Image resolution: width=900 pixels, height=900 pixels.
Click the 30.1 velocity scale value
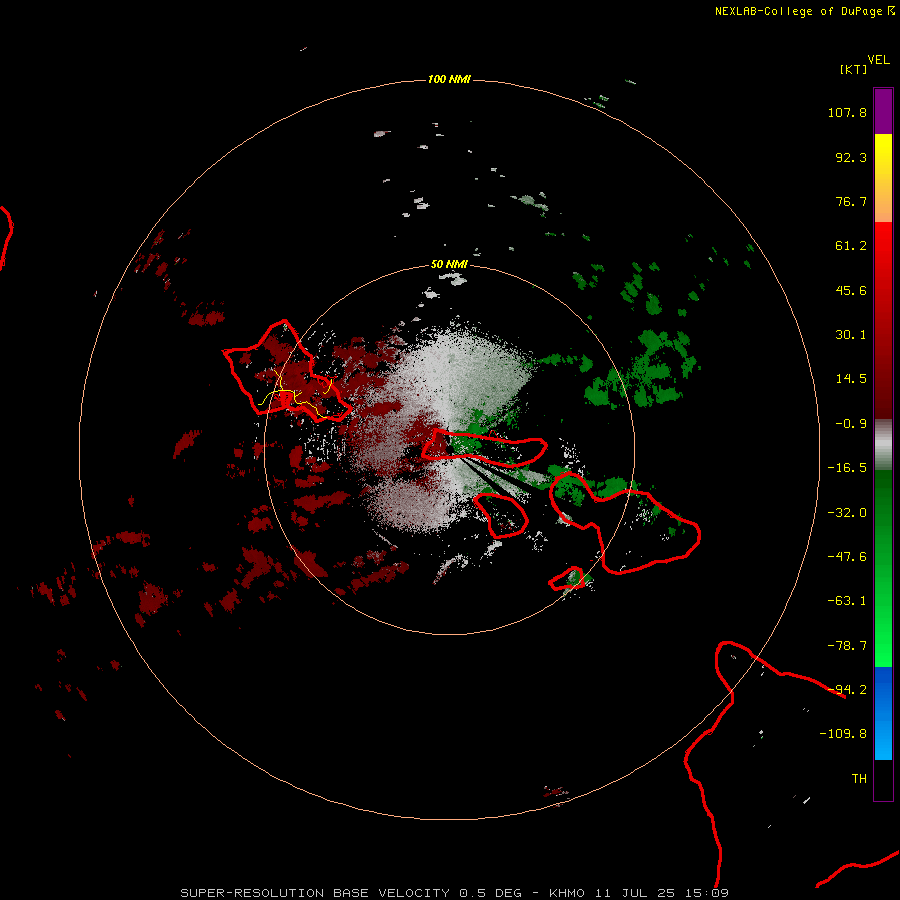pyautogui.click(x=851, y=335)
